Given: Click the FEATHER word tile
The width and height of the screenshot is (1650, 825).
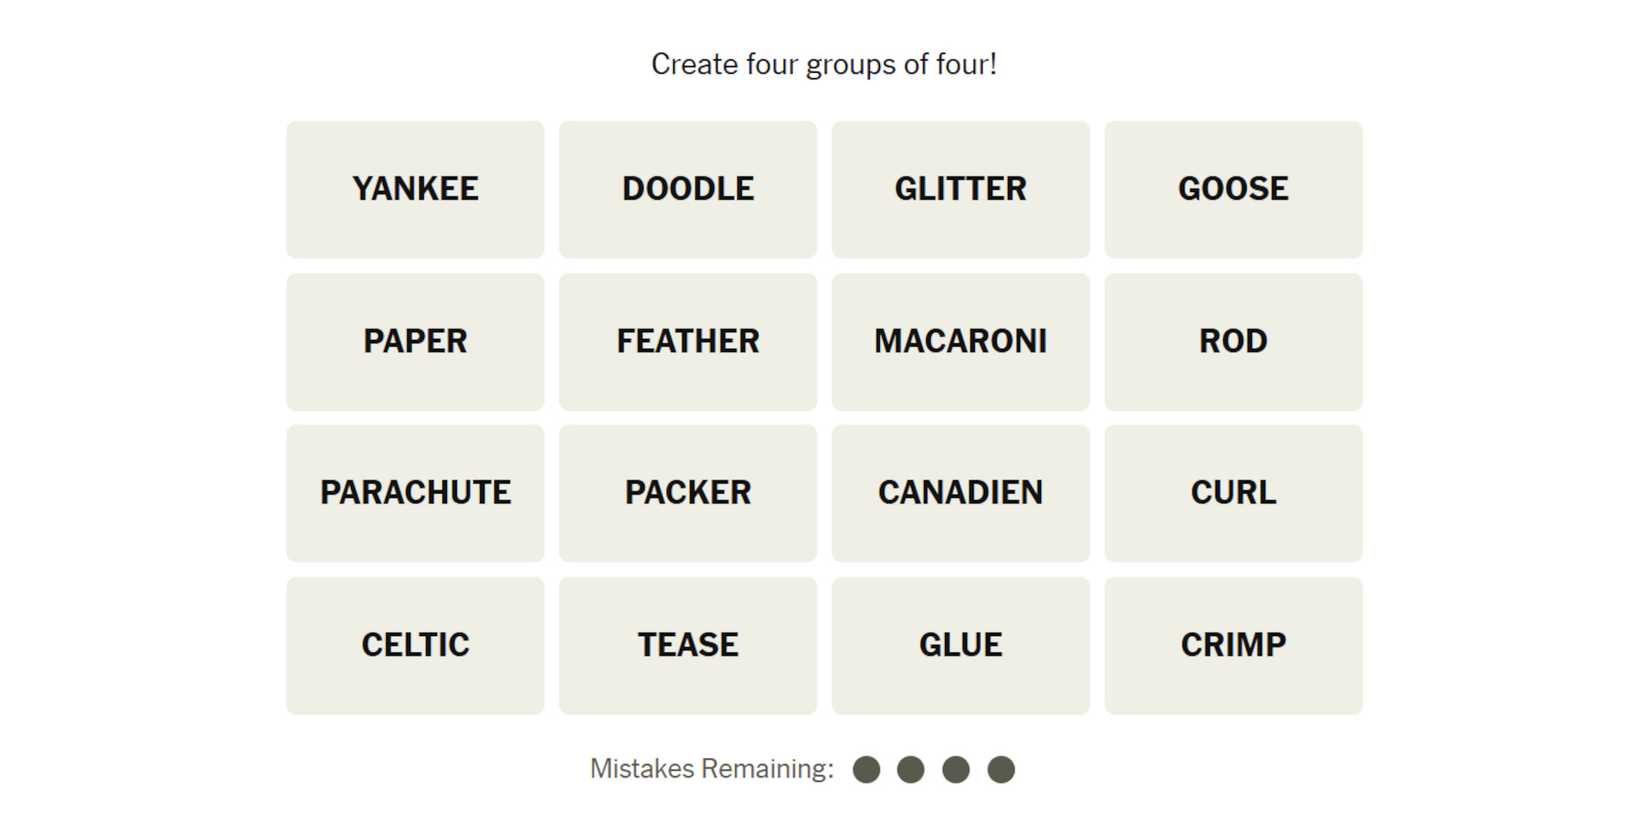Looking at the screenshot, I should coord(688,341).
